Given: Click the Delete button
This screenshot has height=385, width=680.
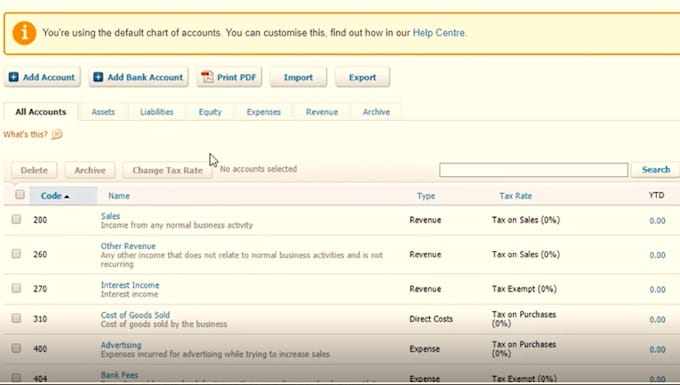Looking at the screenshot, I should coord(34,170).
